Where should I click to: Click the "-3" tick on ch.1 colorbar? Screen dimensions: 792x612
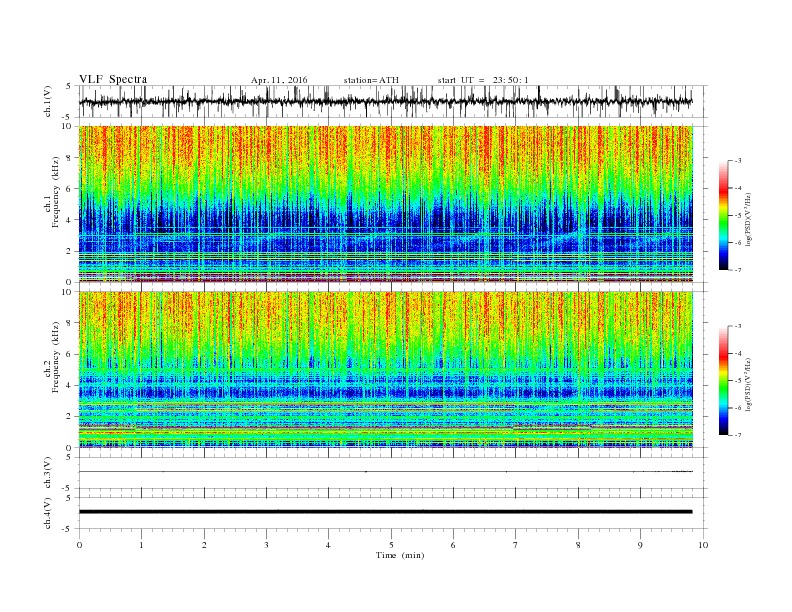738,161
